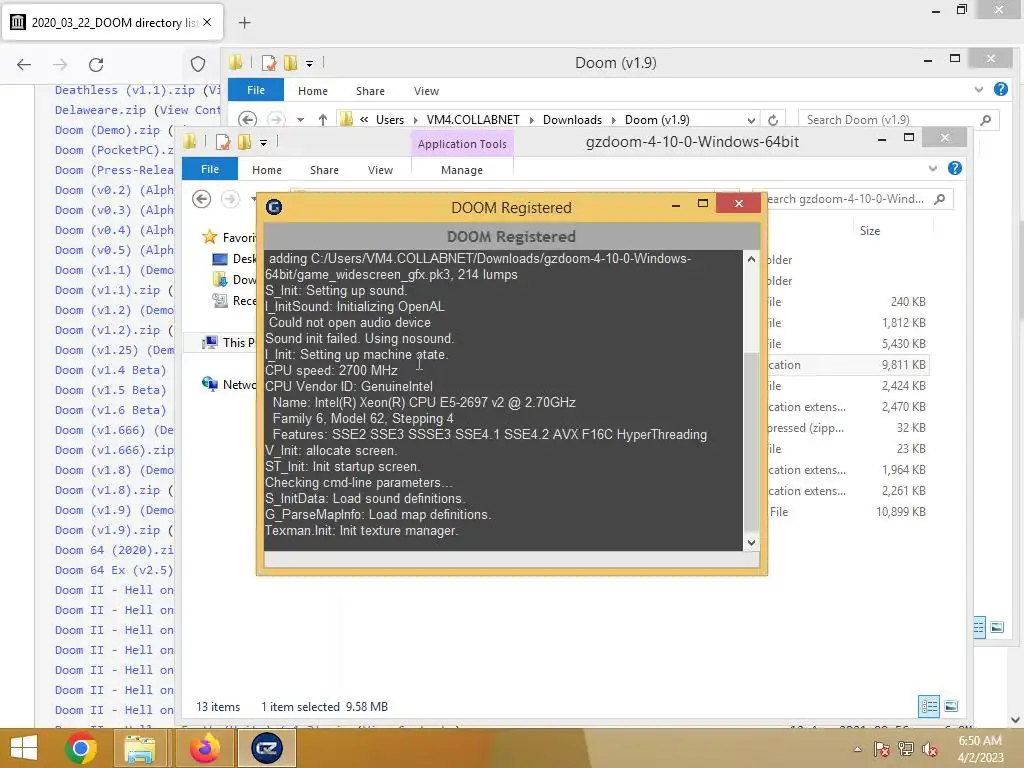The height and width of the screenshot is (768, 1024).
Task: Click refresh button in Doom (v1.9) address bar
Action: (773, 120)
